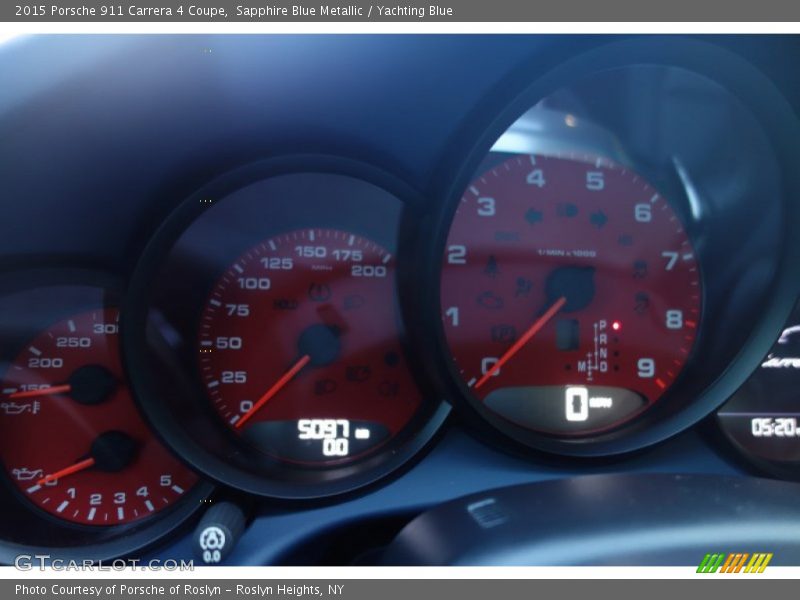Click the 100 mark on the speedometer
800x600 pixels.
[254, 283]
